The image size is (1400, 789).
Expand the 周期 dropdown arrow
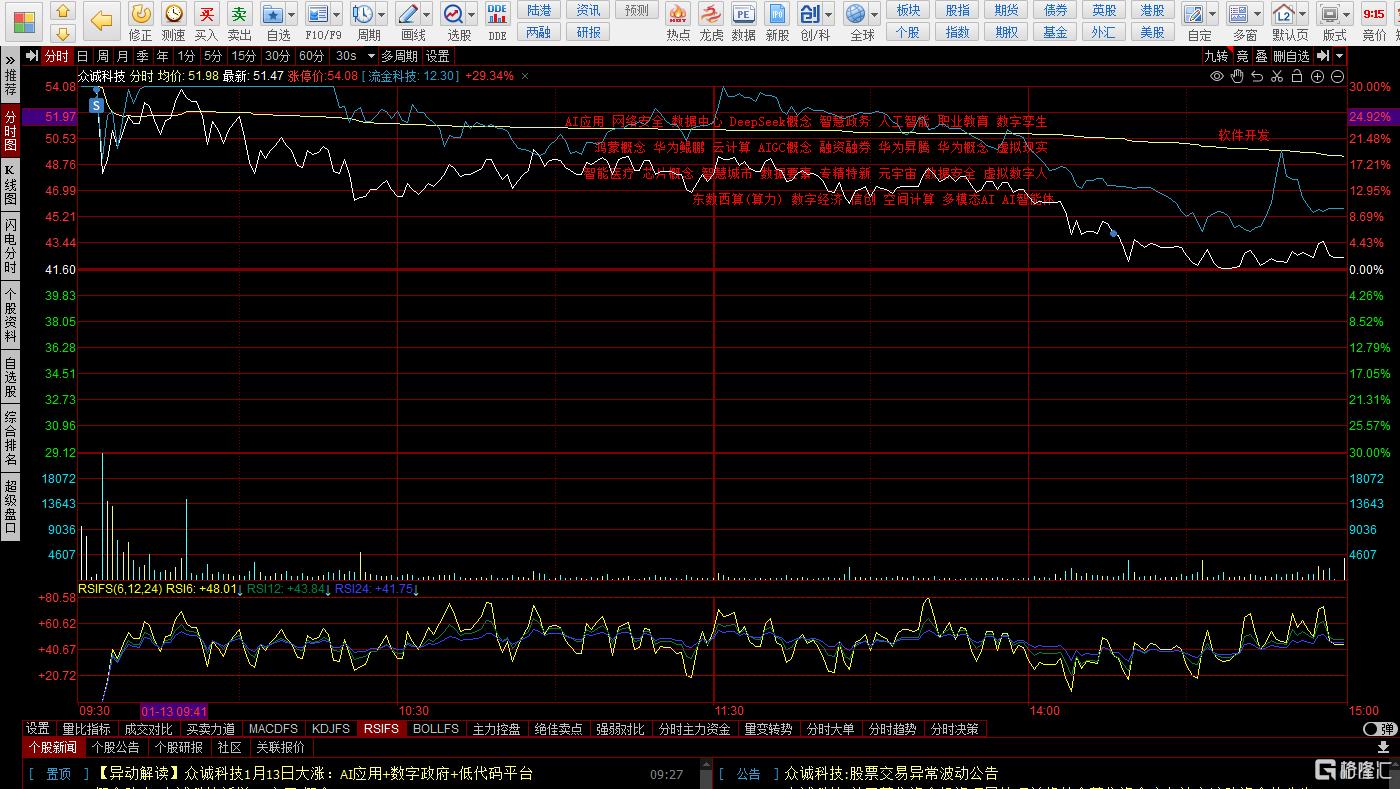pos(381,15)
